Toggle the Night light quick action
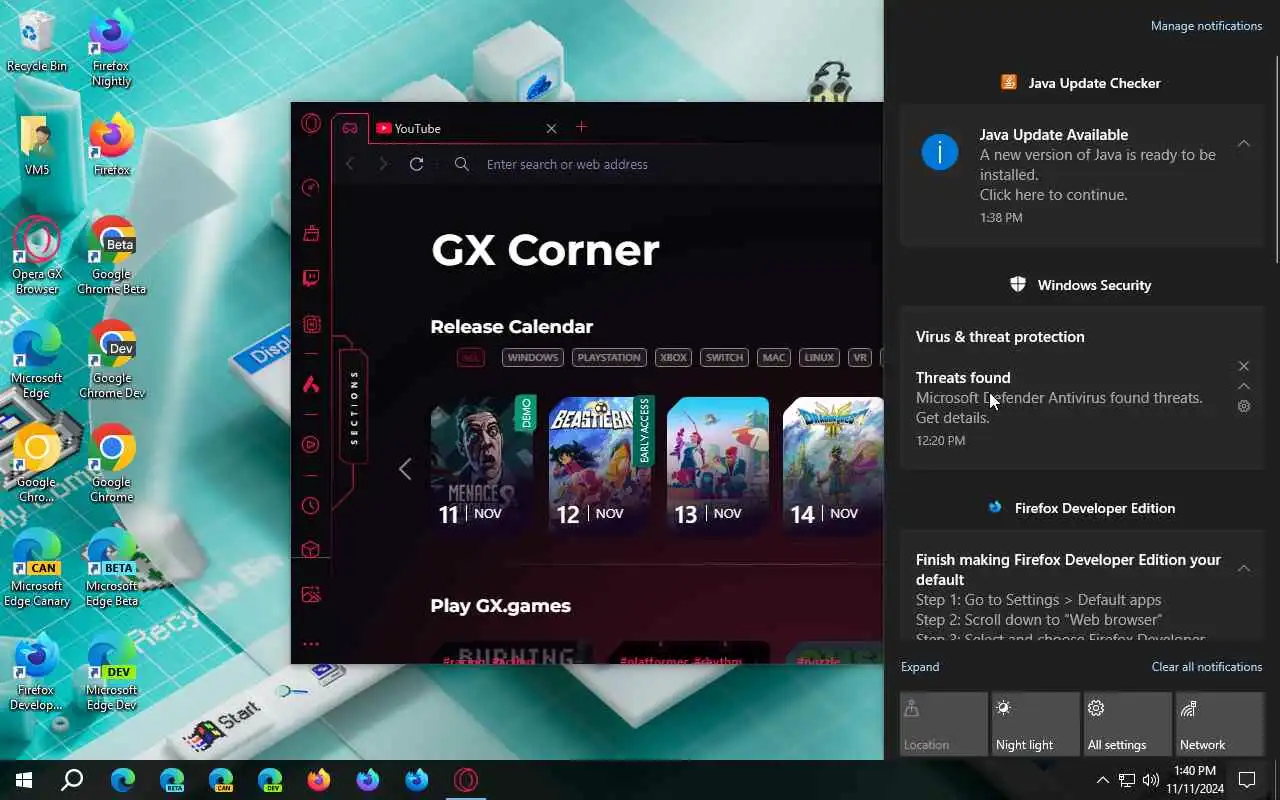Screen dimensions: 1280x800 (1036, 724)
